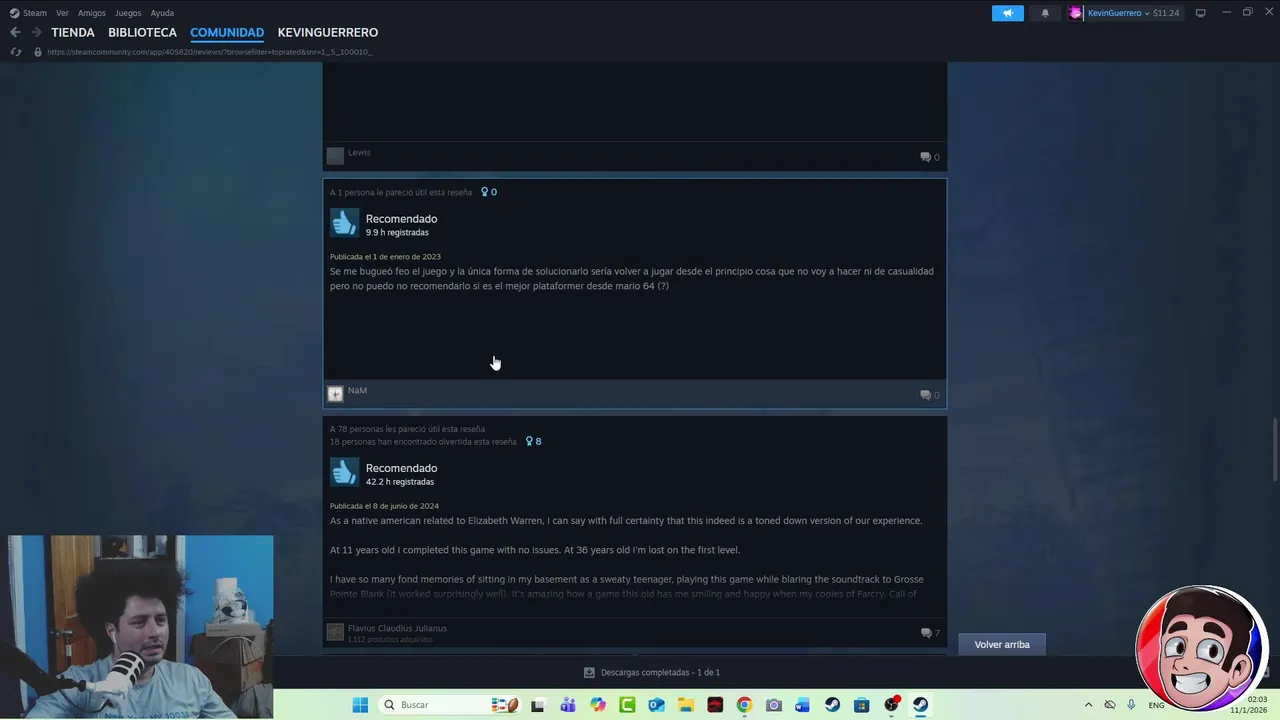Open the notifications bell
The height and width of the screenshot is (720, 1280).
pos(1045,13)
